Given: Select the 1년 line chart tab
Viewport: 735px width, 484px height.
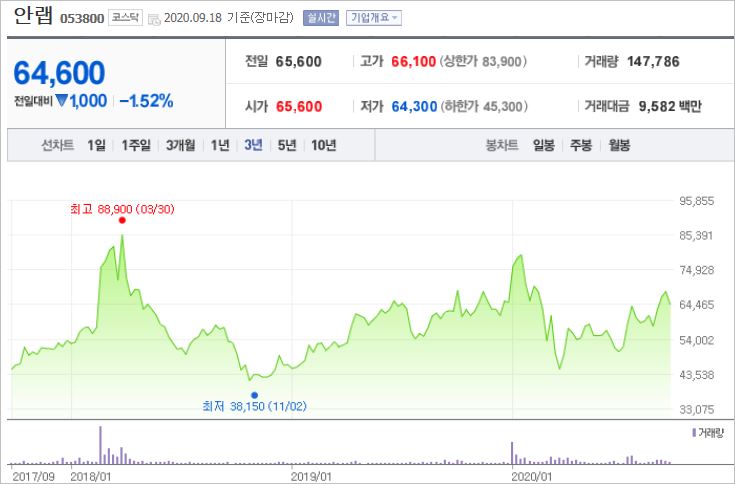Looking at the screenshot, I should point(220,145).
